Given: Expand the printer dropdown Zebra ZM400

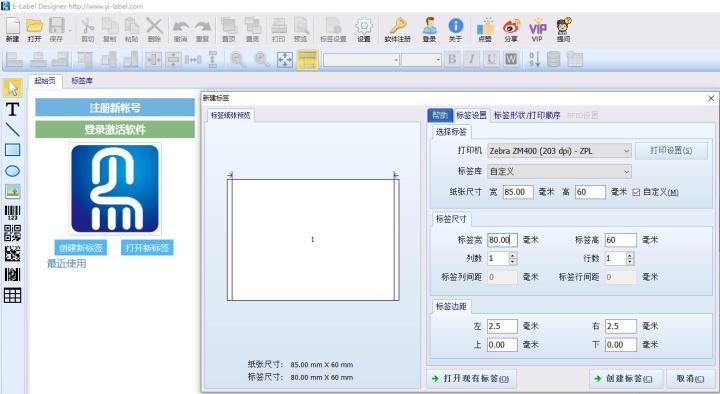Looking at the screenshot, I should (x=559, y=151).
